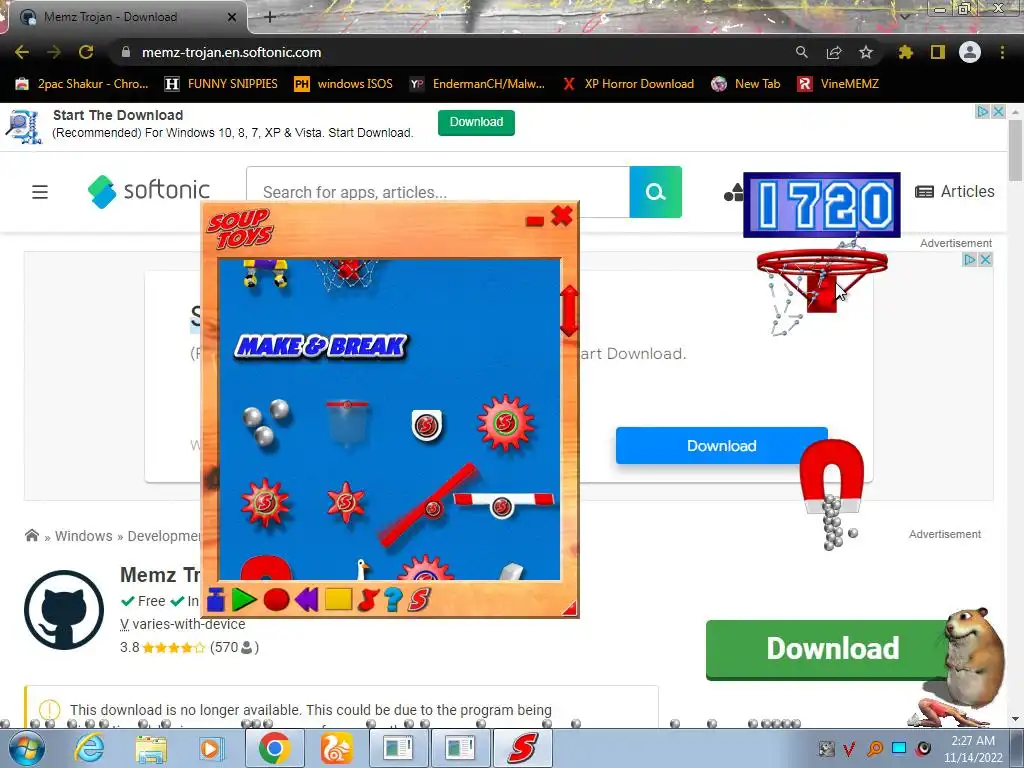Toggle the red music note sound icon

pos(368,600)
